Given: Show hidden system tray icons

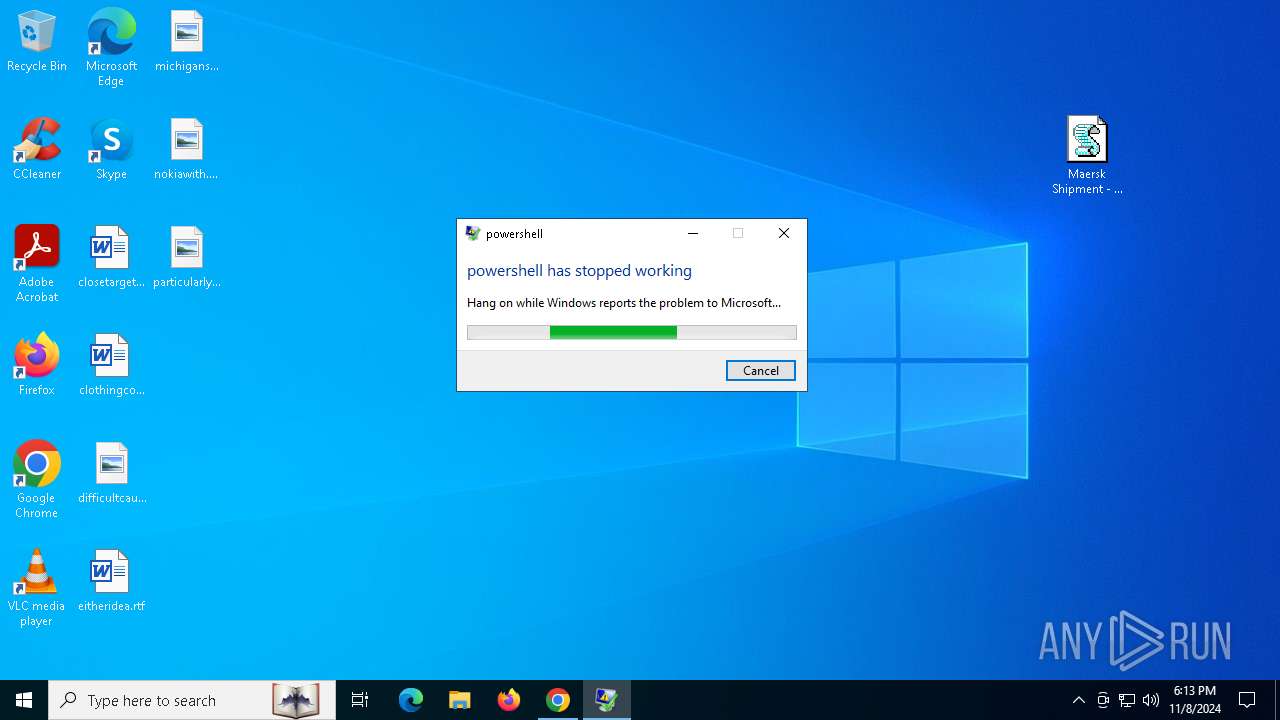Looking at the screenshot, I should (1078, 700).
